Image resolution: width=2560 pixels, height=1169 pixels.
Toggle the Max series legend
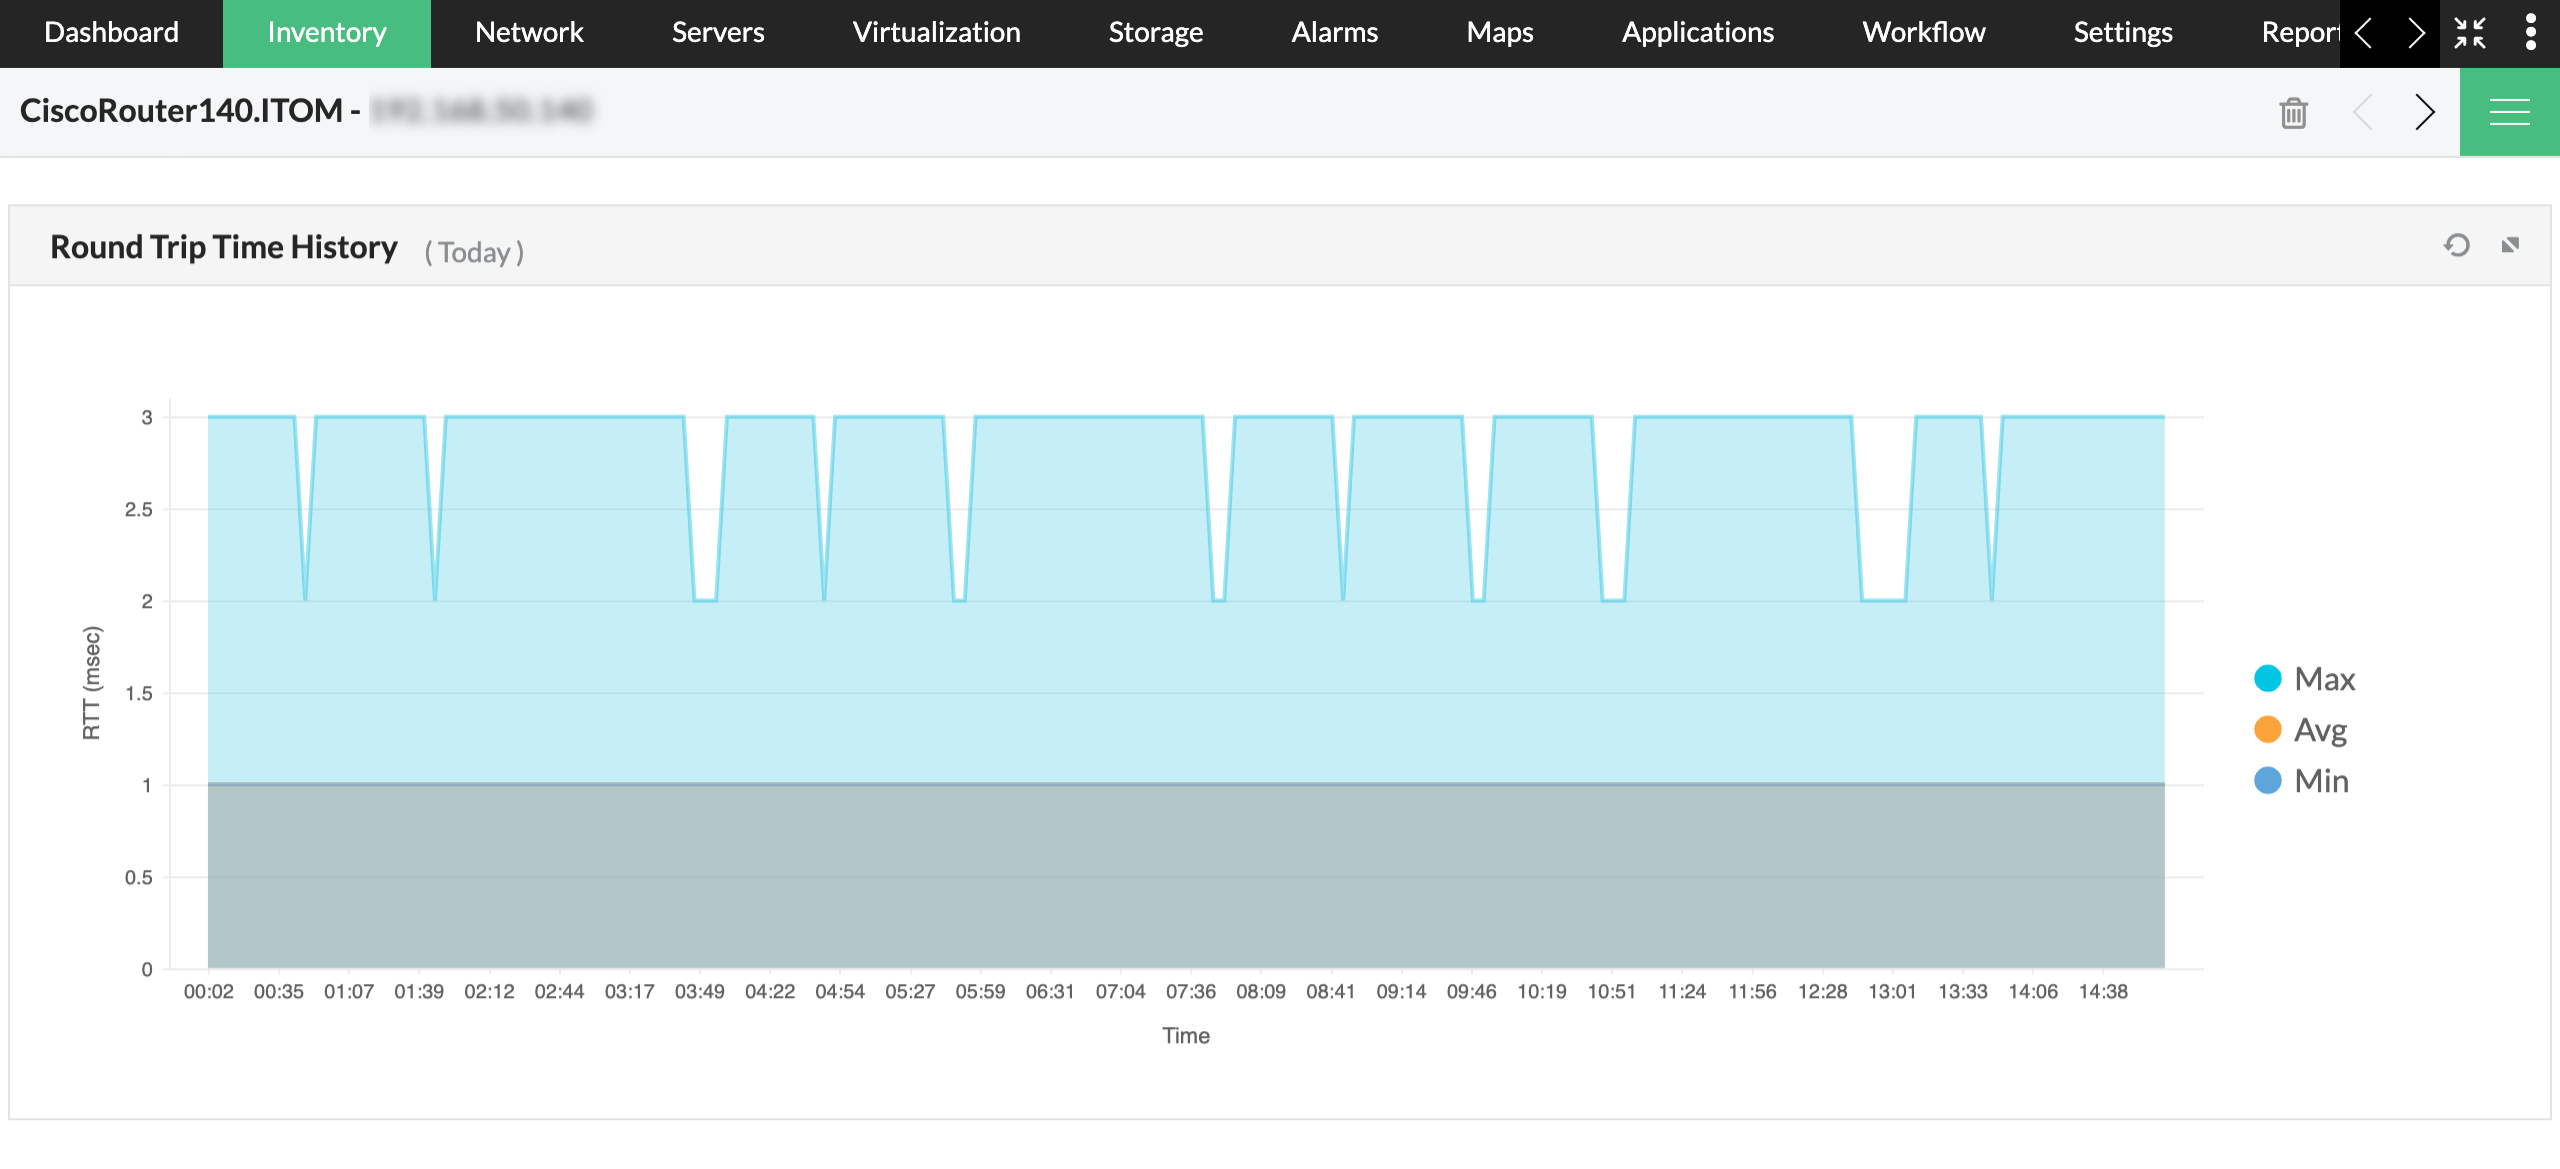click(x=2324, y=679)
